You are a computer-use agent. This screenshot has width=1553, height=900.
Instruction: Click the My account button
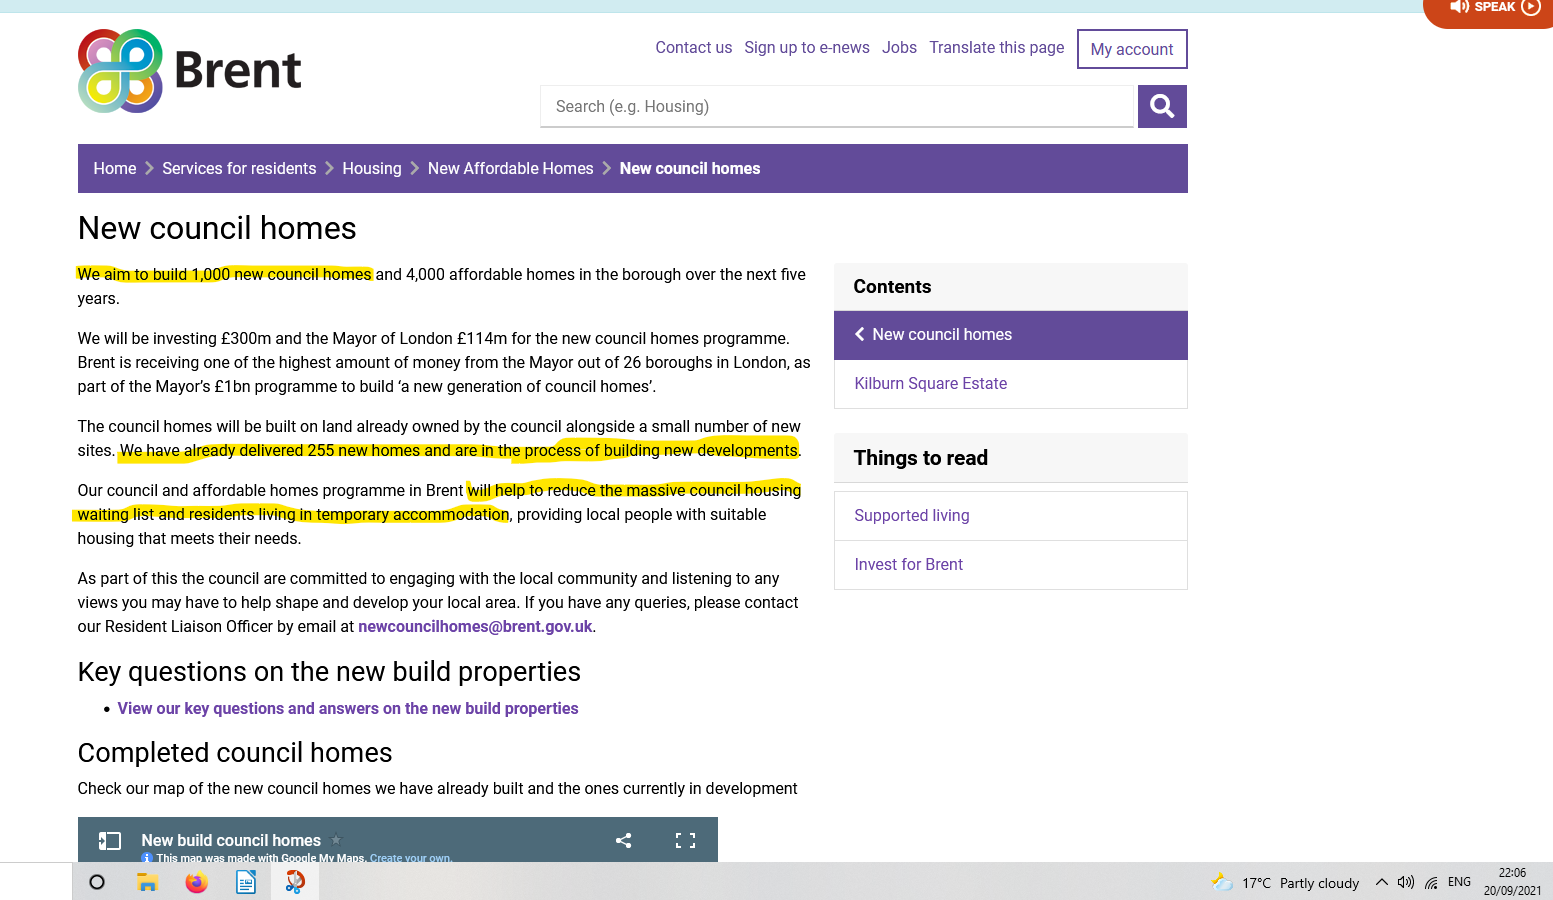pyautogui.click(x=1131, y=48)
